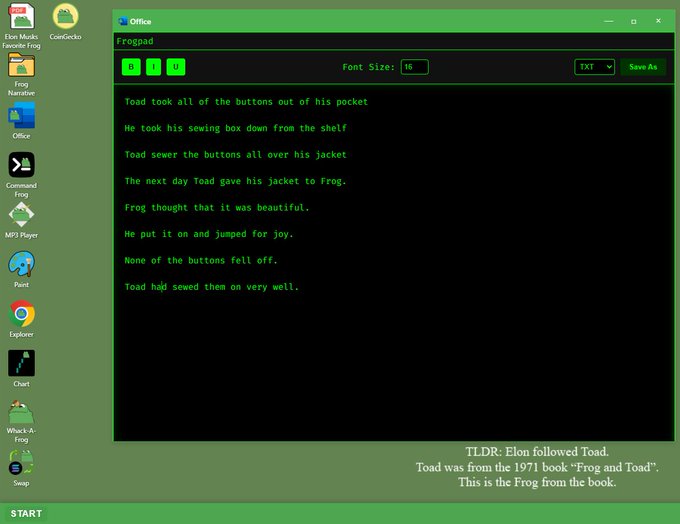680x524 pixels.
Task: Launch the Paint desktop icon
Action: pos(21,264)
